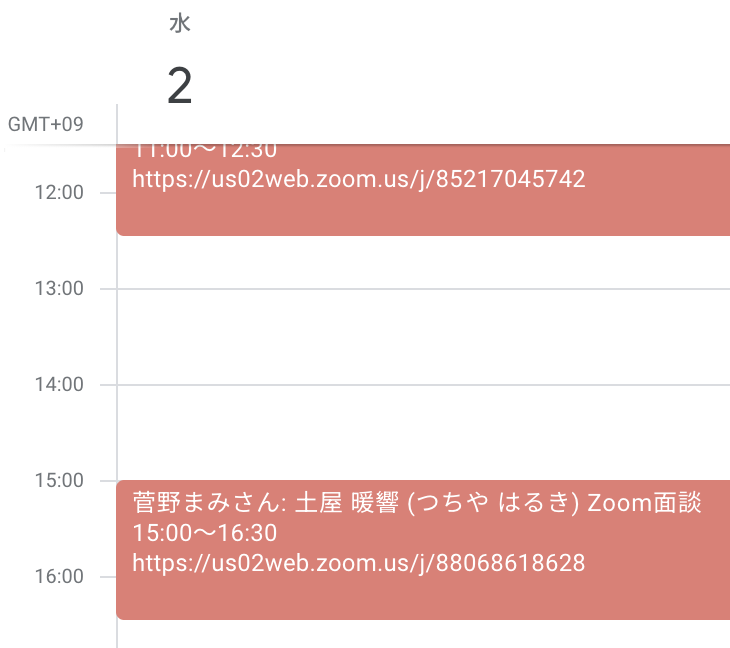Open 菅野まみさん 土屋 暖響 Zoom面談 event

423,550
